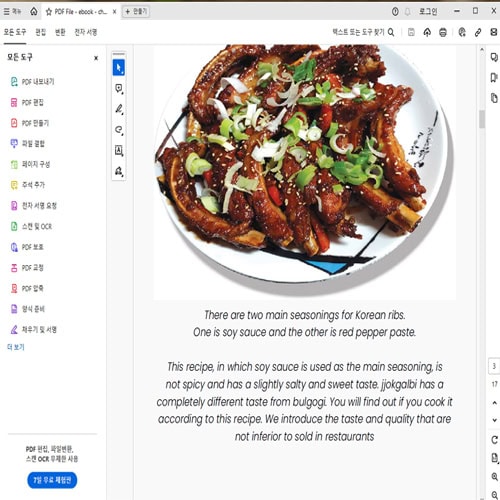Star the 'PDF File - ebook' tab as favorite
The width and height of the screenshot is (500, 500).
[x=49, y=12]
